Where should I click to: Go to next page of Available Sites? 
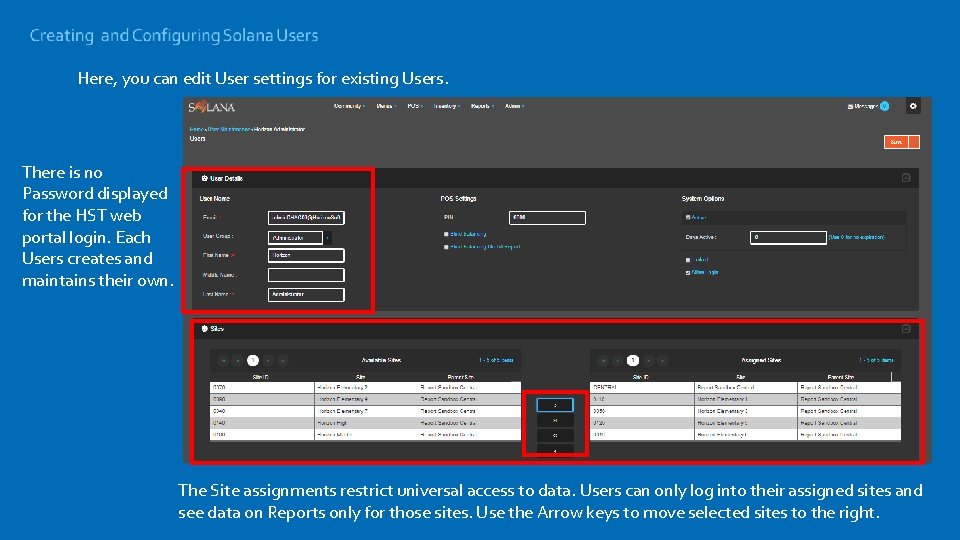pos(268,361)
